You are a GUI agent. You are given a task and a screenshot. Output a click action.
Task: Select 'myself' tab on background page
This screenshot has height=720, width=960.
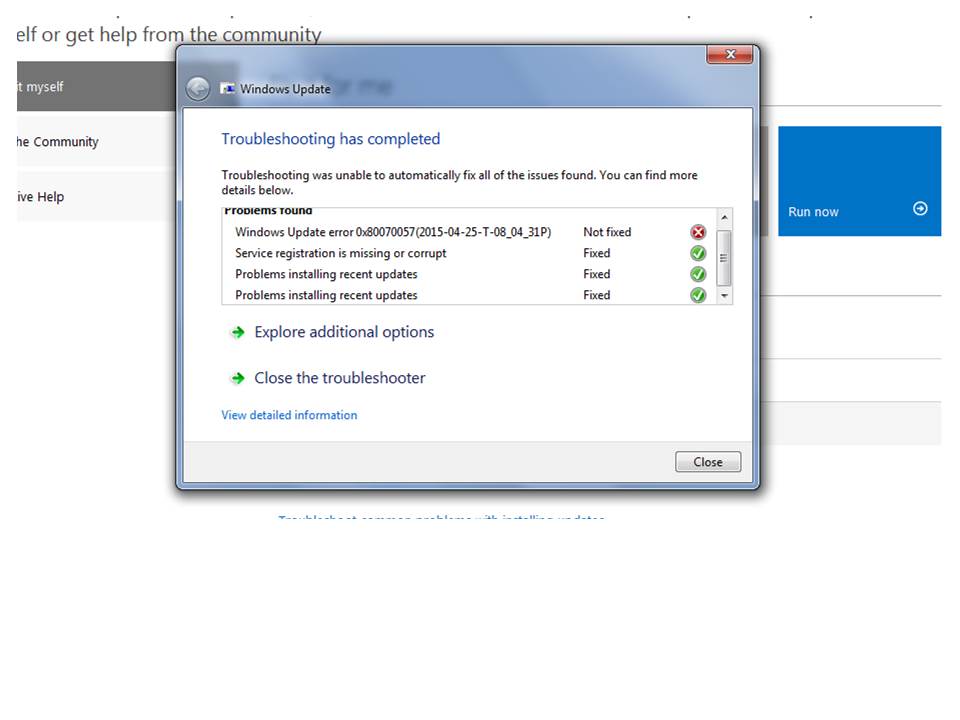96,86
